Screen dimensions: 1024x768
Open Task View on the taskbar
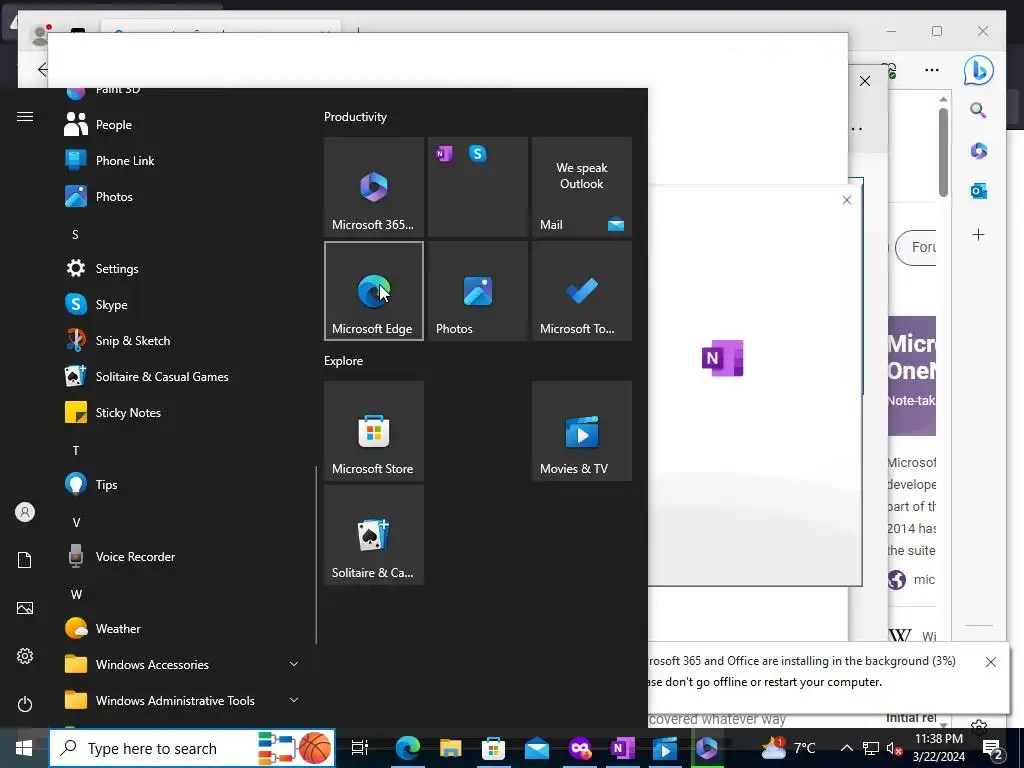[360, 748]
